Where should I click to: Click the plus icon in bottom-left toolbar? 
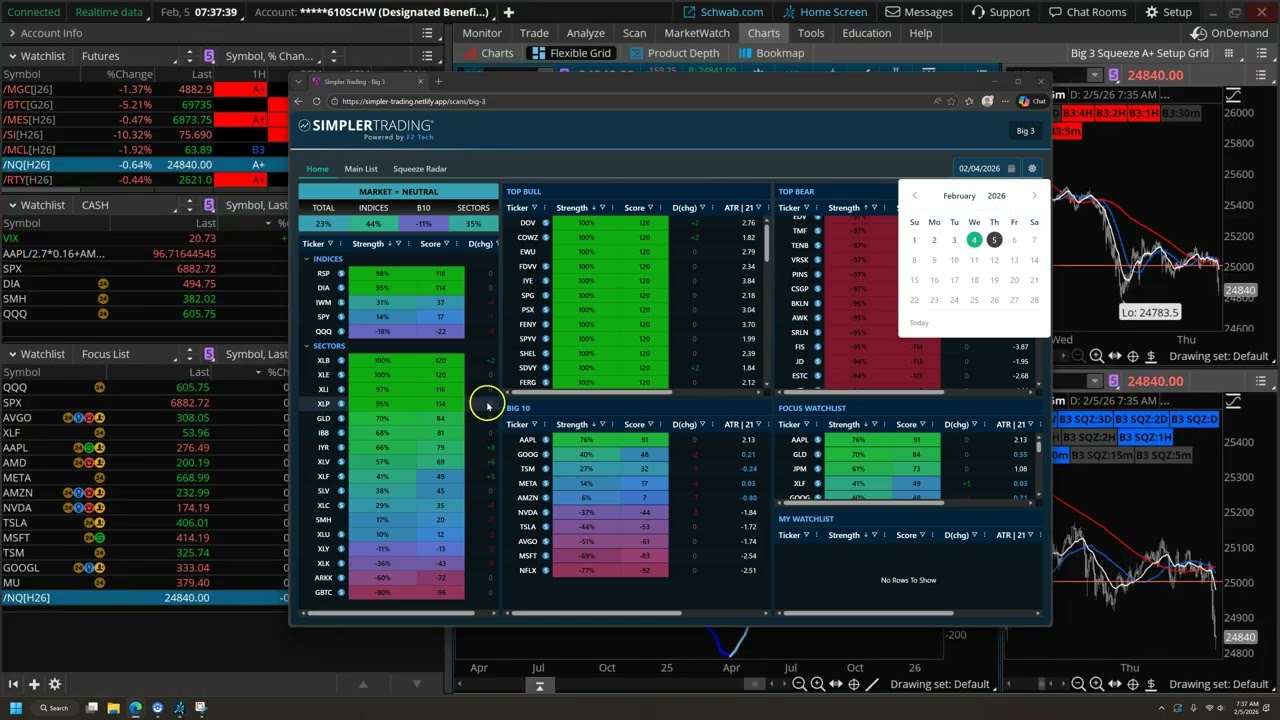[x=33, y=684]
